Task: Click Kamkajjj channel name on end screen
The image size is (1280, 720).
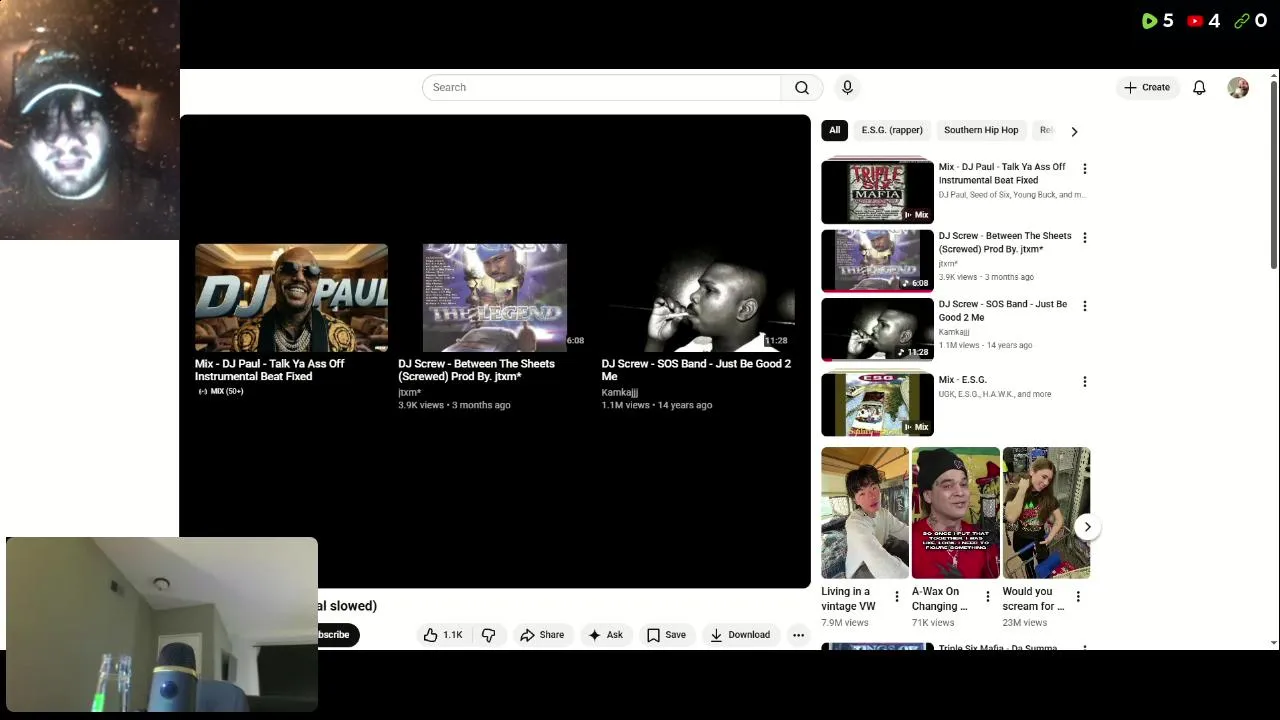Action: click(619, 393)
